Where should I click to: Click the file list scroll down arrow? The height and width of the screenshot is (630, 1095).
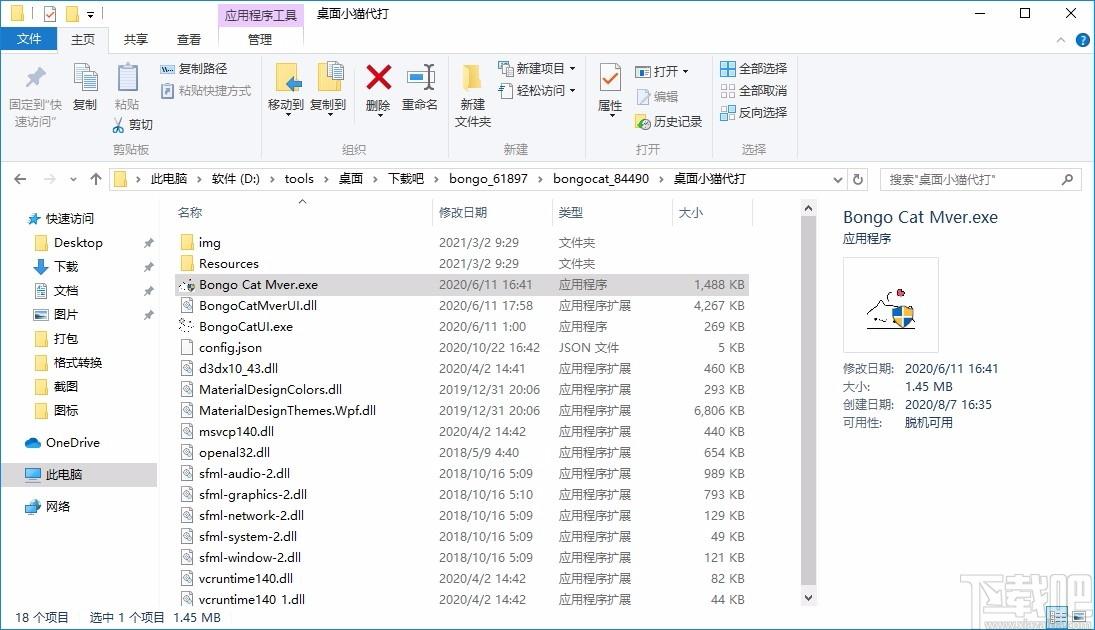point(808,598)
